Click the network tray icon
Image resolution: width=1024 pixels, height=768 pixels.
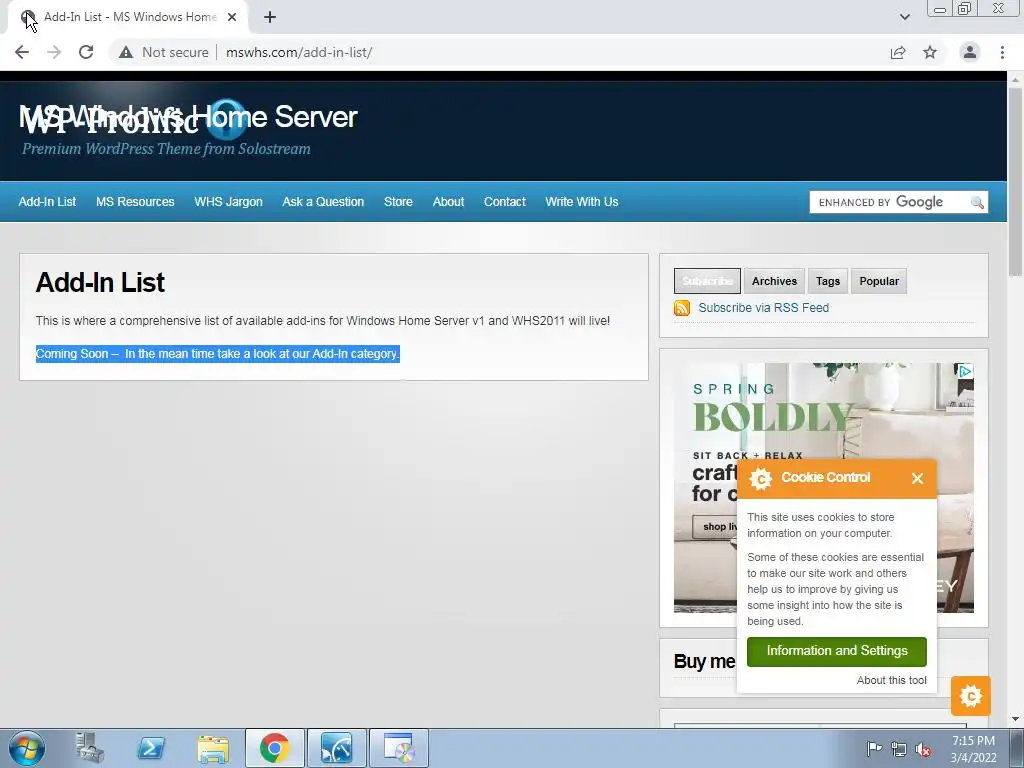(899, 749)
